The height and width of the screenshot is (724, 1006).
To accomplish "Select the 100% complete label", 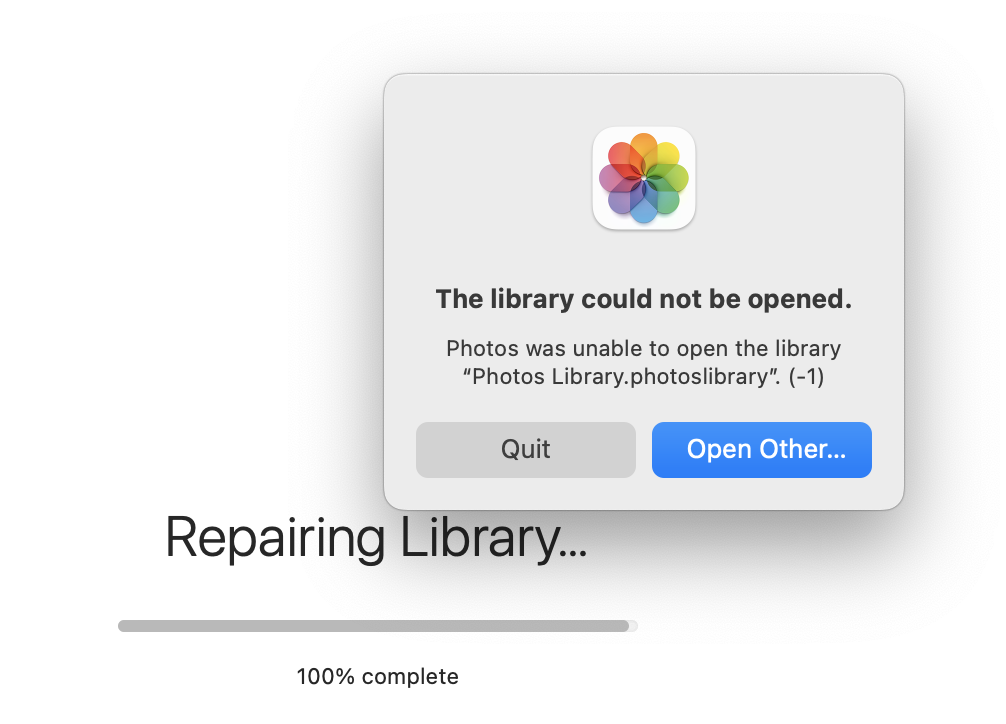I will point(377,676).
